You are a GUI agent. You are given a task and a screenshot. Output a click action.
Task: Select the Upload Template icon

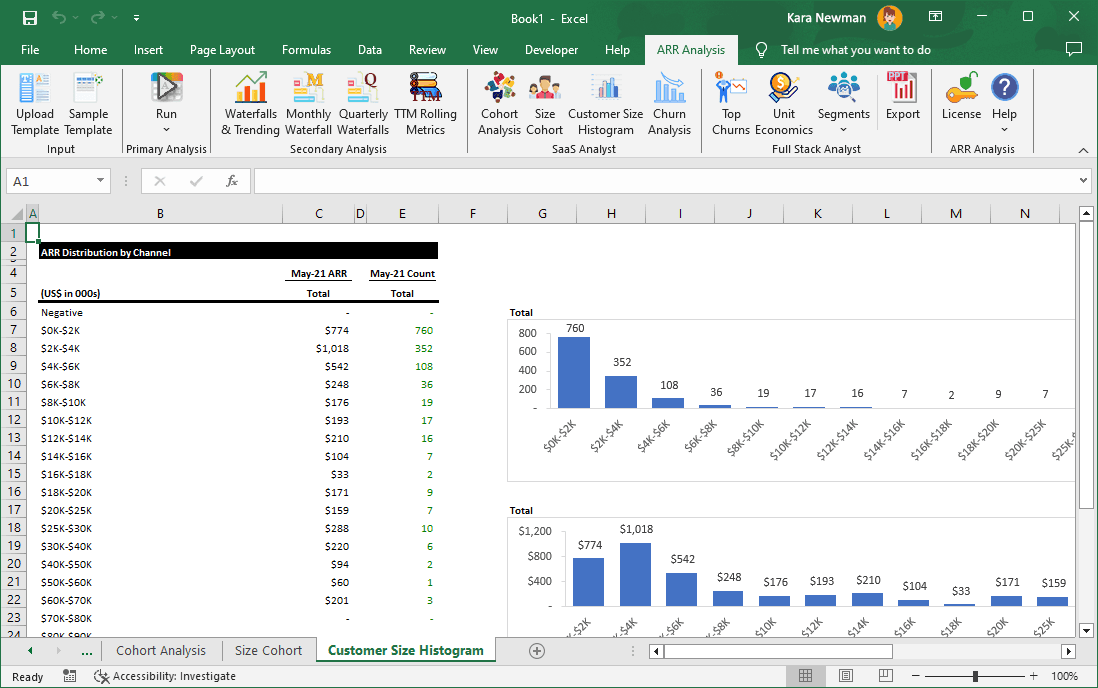click(x=34, y=100)
